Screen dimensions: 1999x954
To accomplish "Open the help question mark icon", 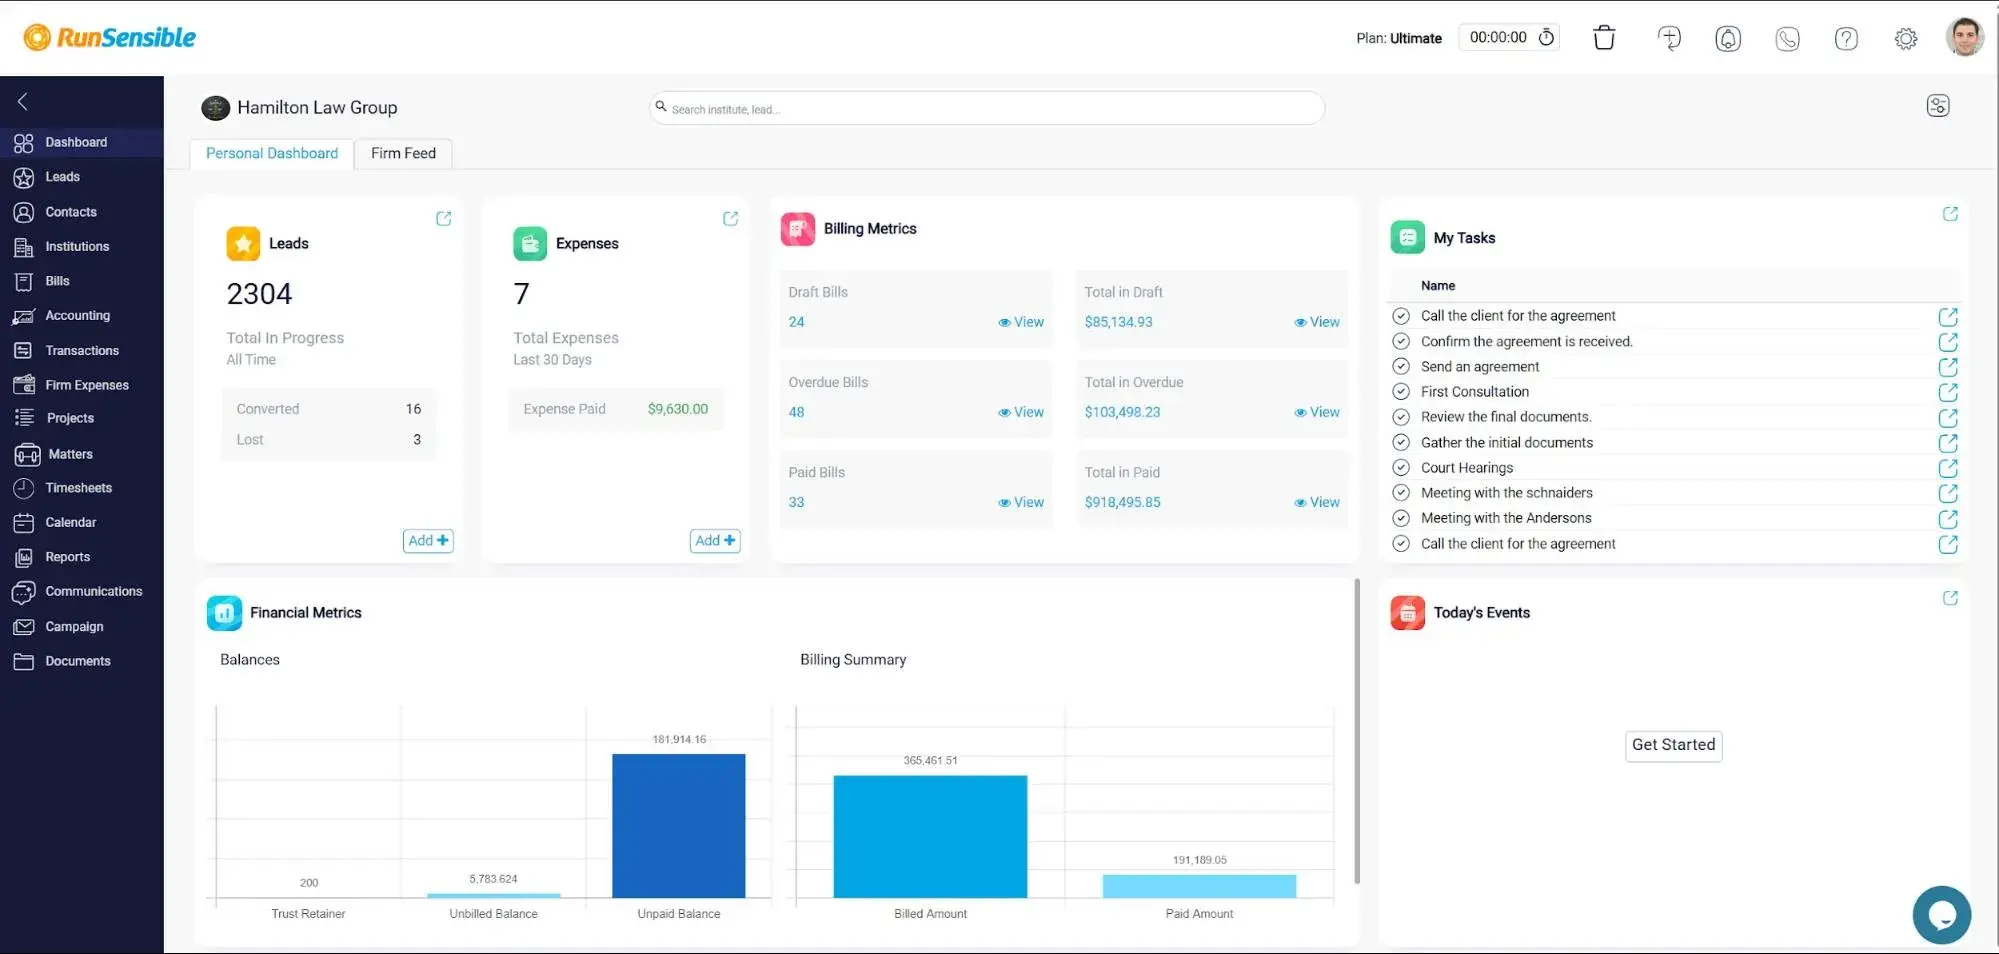I will [x=1846, y=38].
